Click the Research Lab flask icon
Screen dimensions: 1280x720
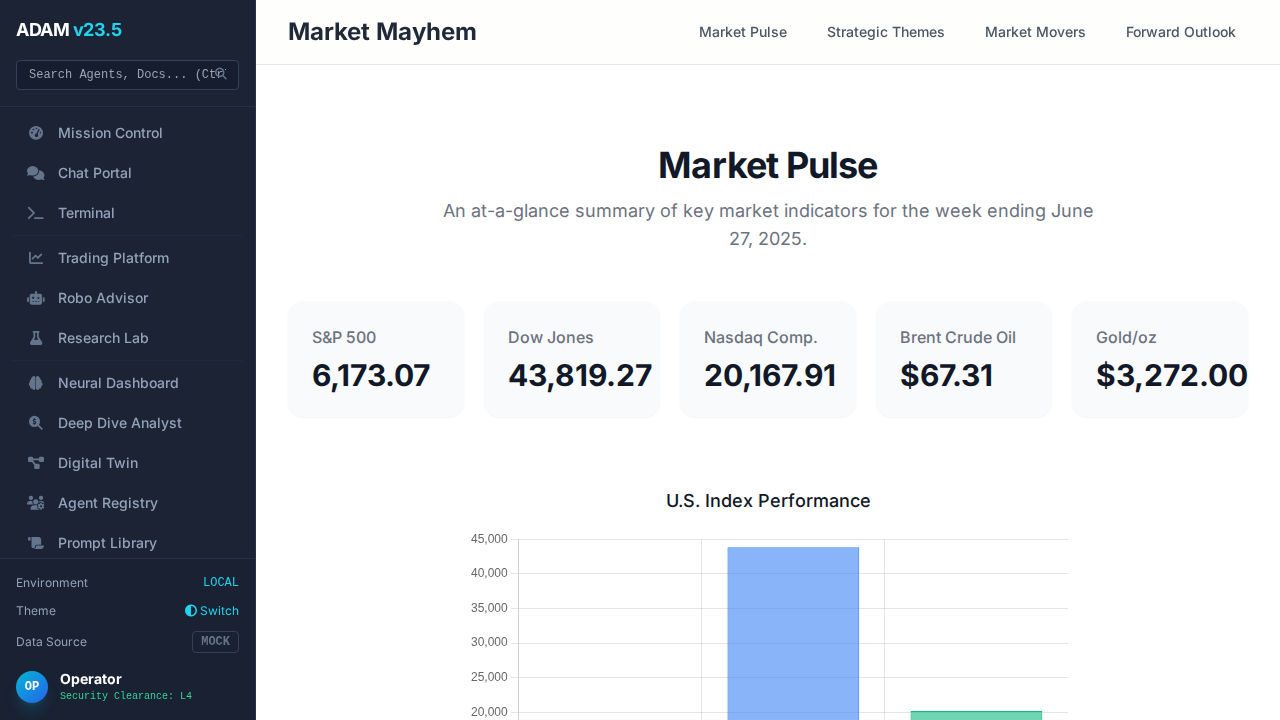coord(36,338)
